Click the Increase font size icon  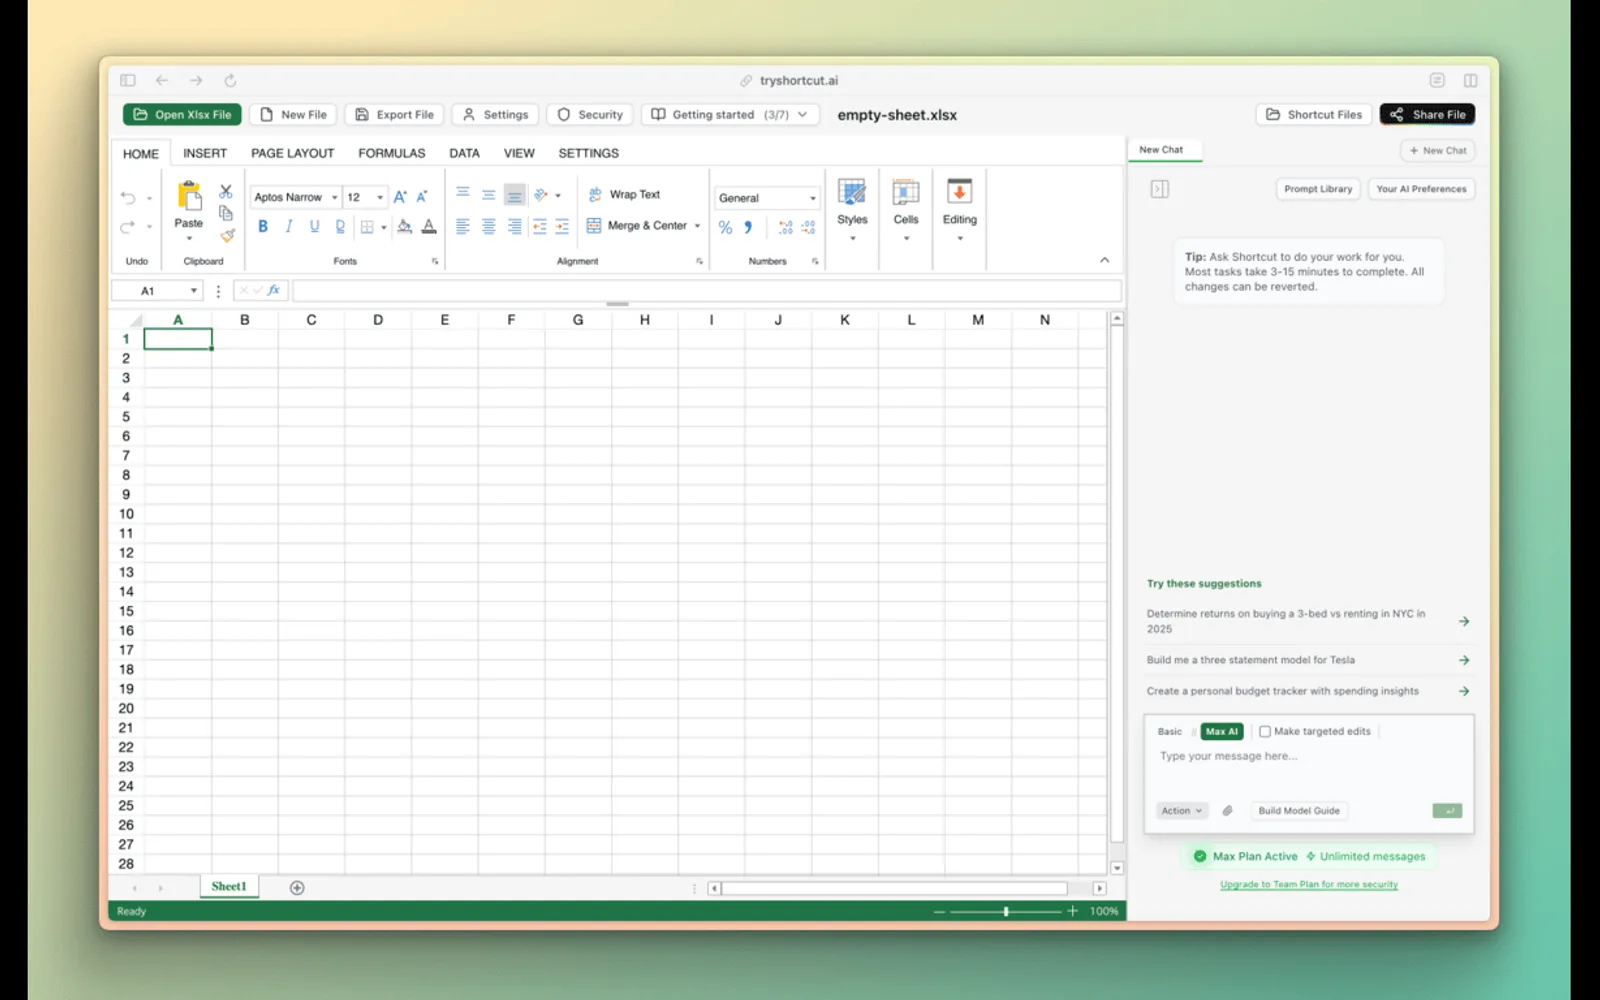coord(400,197)
